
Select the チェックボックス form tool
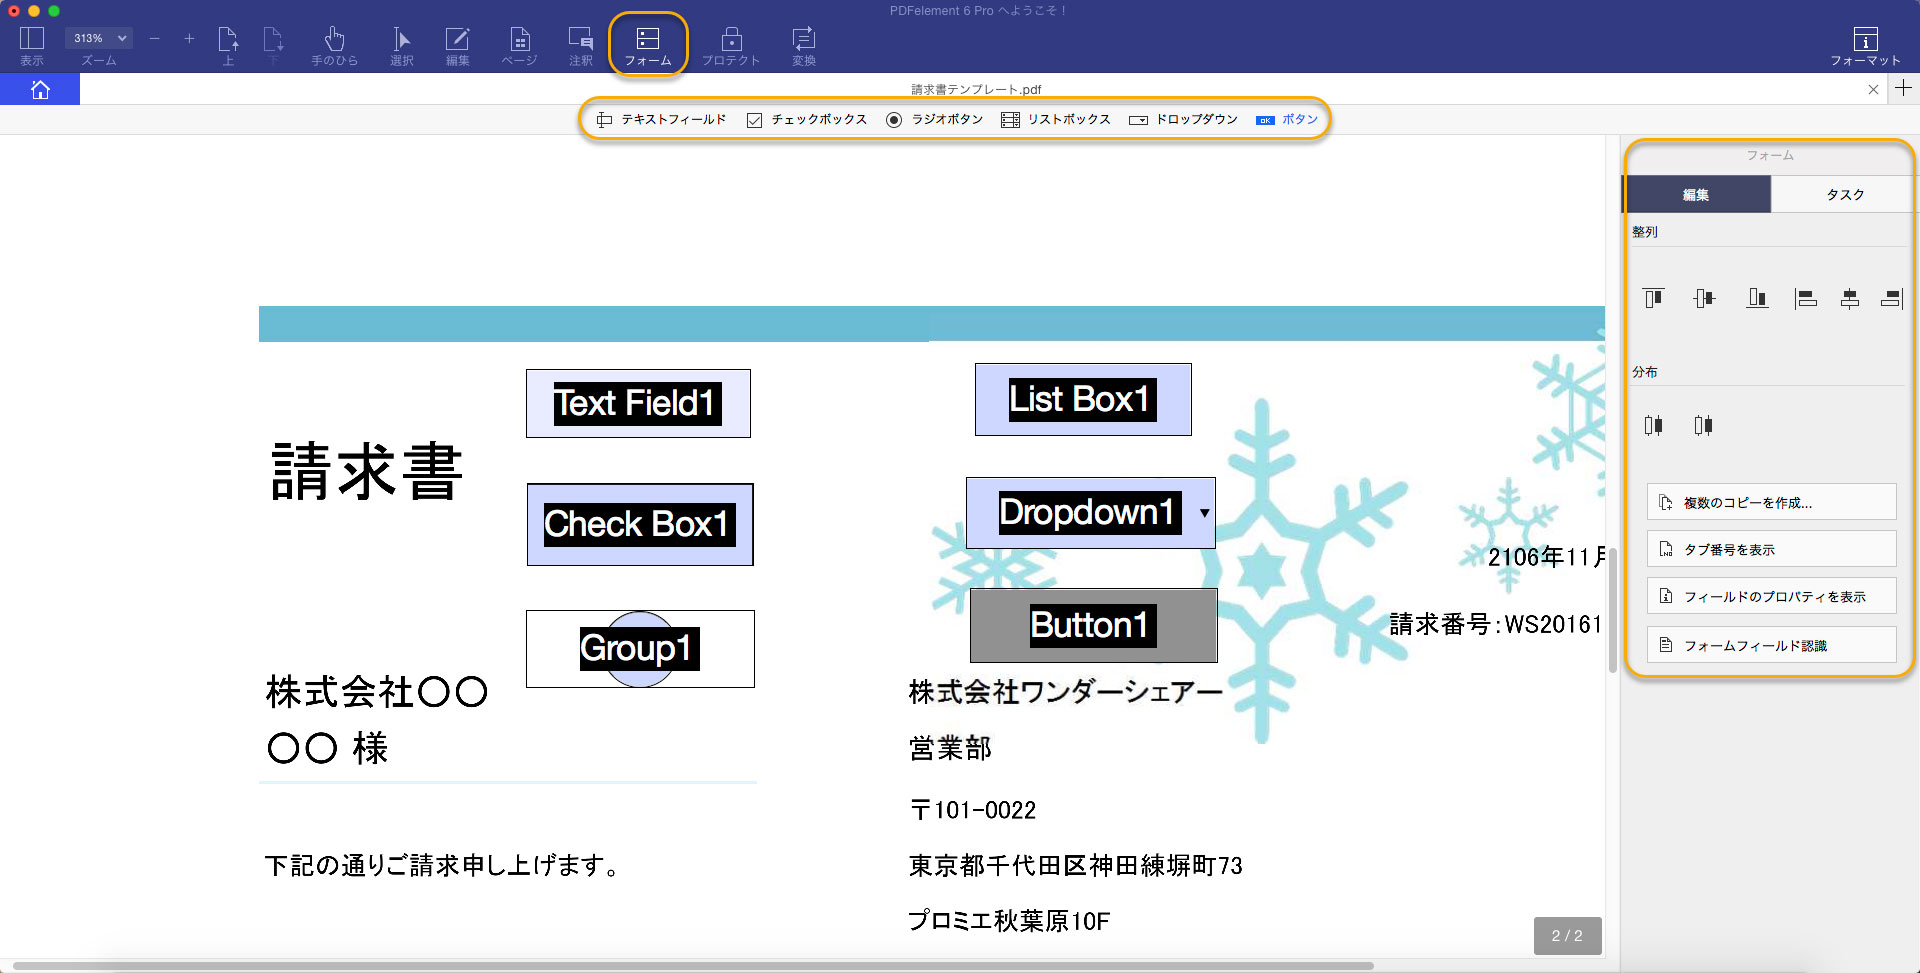(x=807, y=119)
